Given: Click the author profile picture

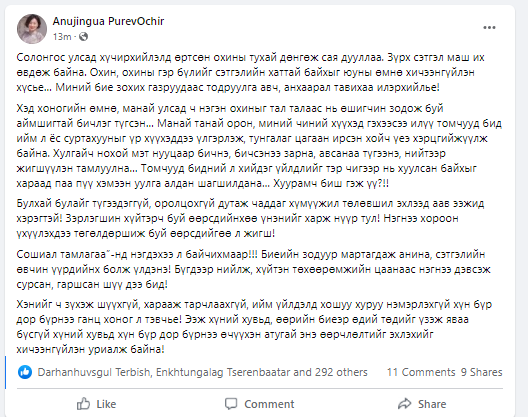Looking at the screenshot, I should tap(32, 29).
